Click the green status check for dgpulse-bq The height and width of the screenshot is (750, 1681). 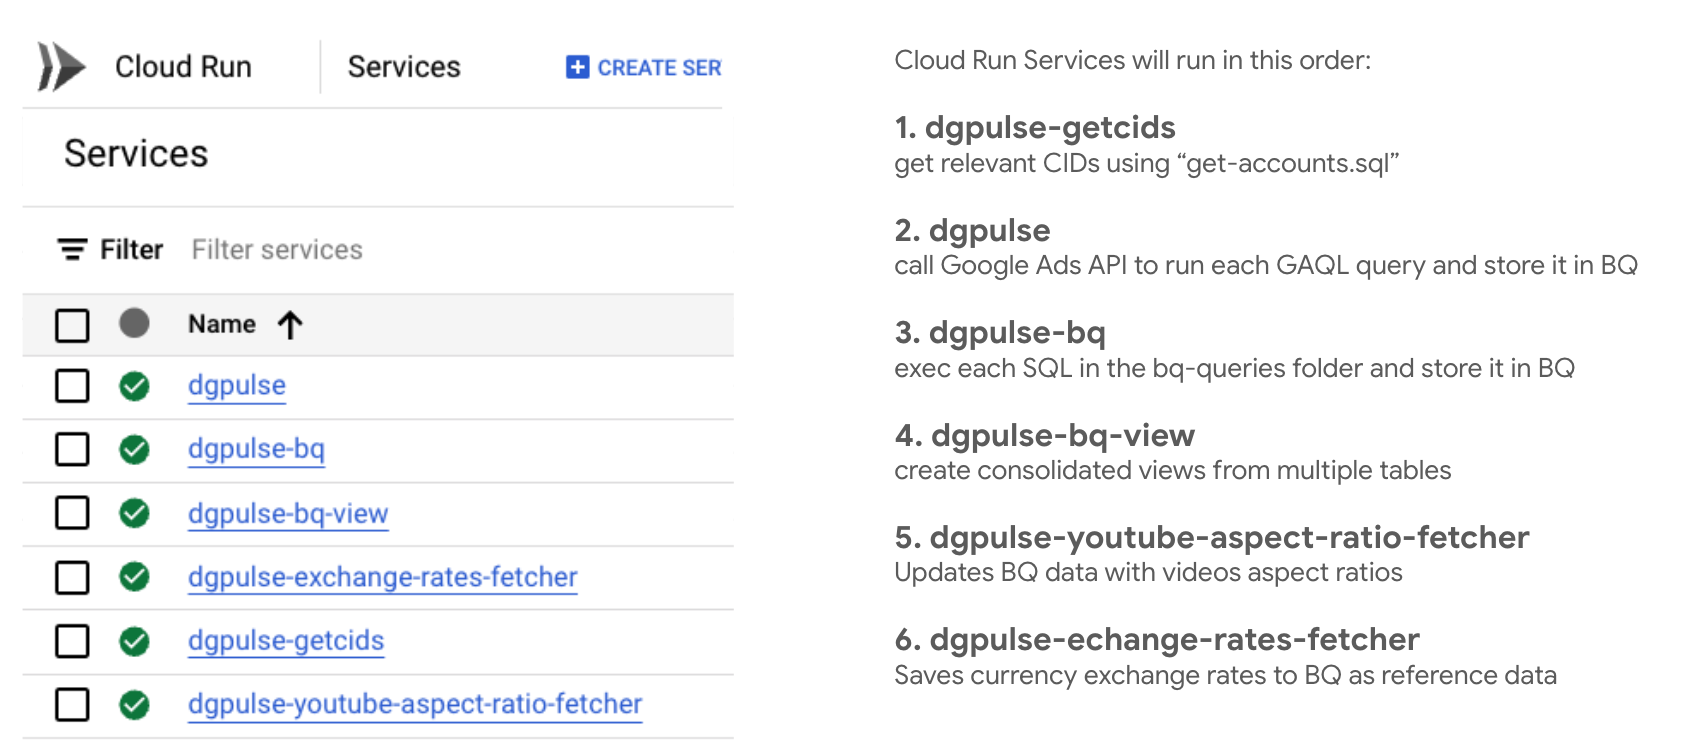134,450
